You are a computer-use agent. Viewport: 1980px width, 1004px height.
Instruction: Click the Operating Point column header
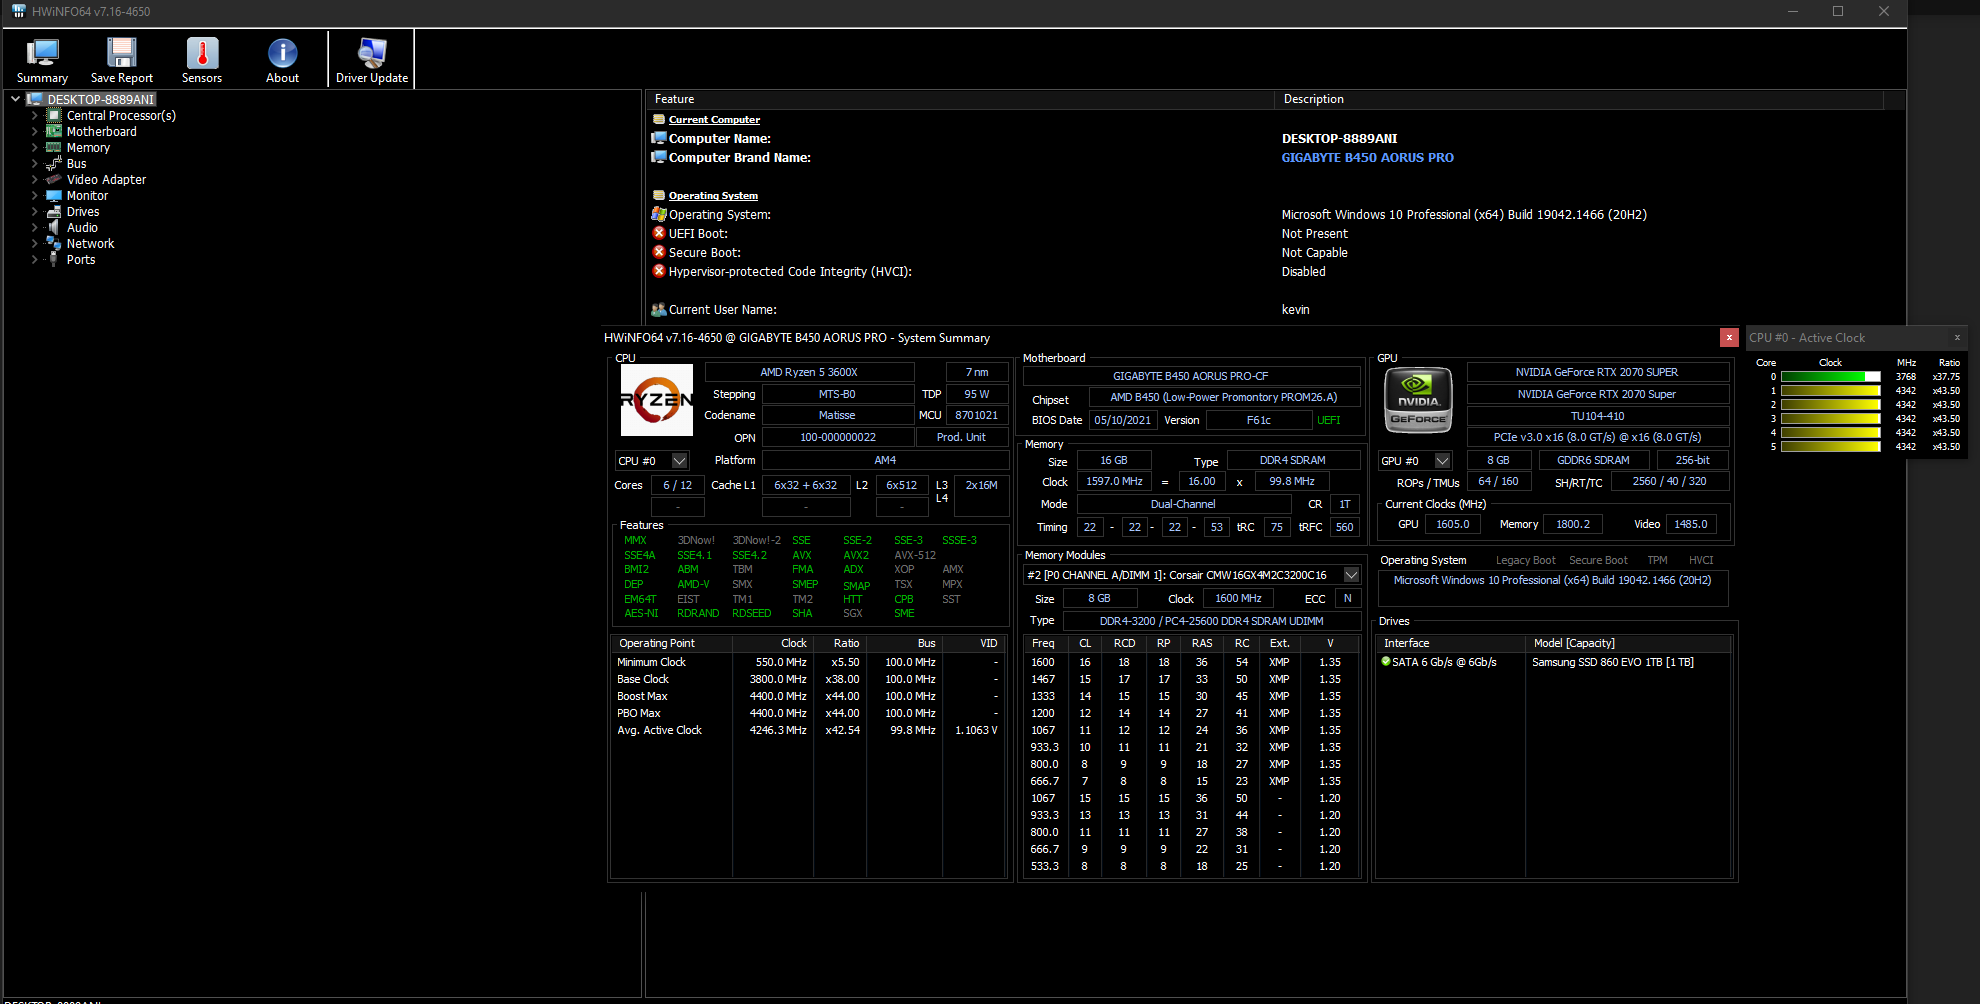(x=671, y=643)
